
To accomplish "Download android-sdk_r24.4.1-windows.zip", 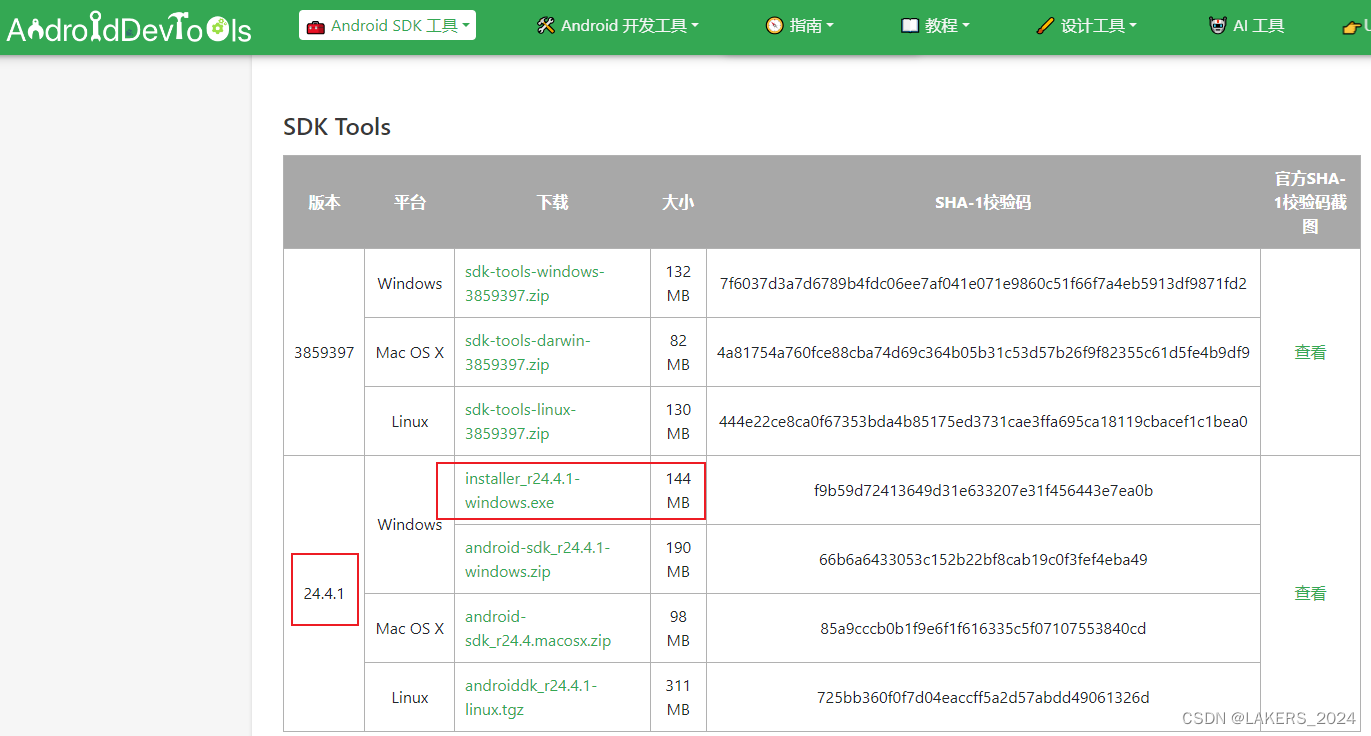I will 537,560.
